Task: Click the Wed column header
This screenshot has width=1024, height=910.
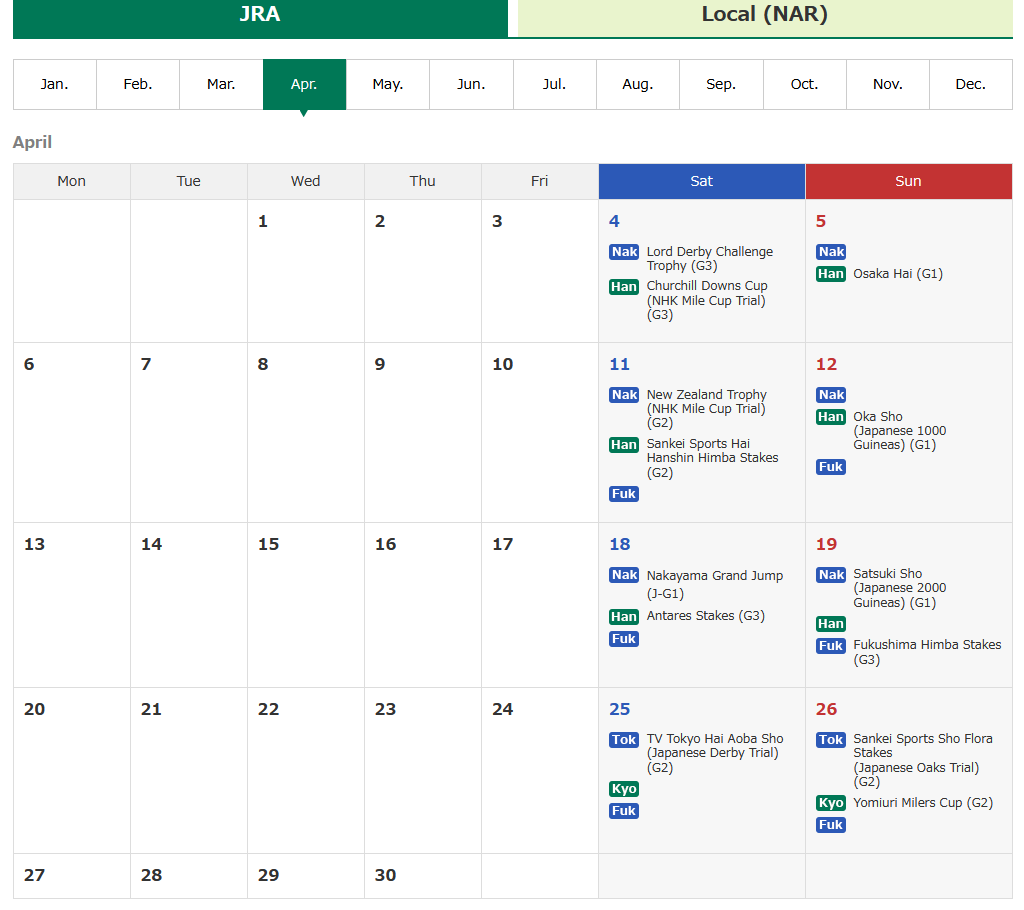Action: click(x=306, y=182)
